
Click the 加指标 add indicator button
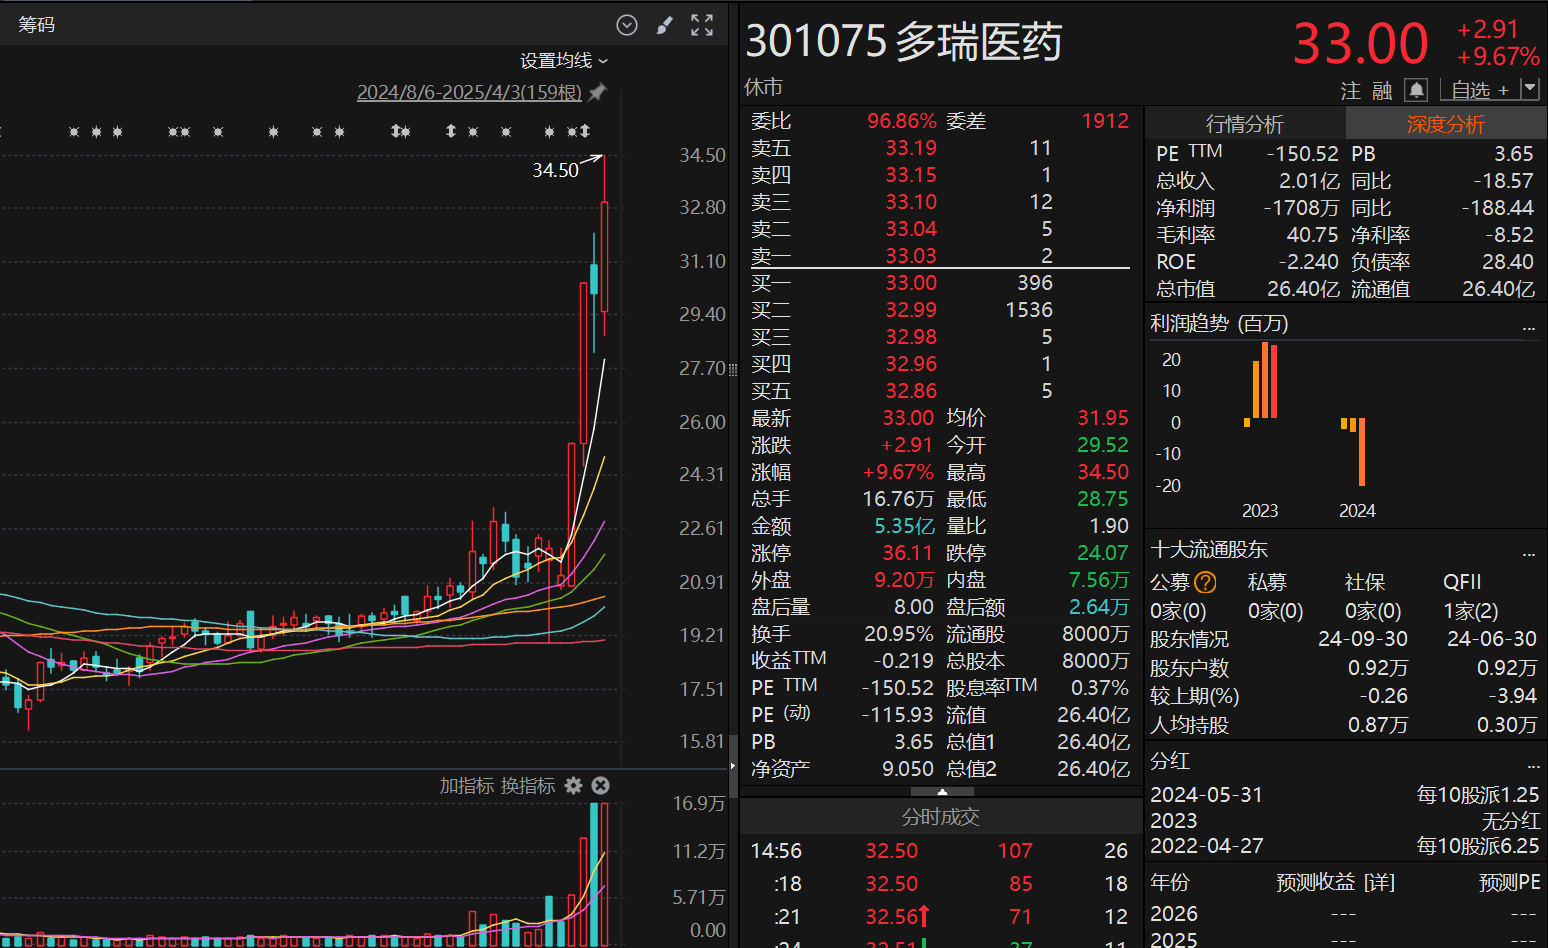(x=466, y=786)
